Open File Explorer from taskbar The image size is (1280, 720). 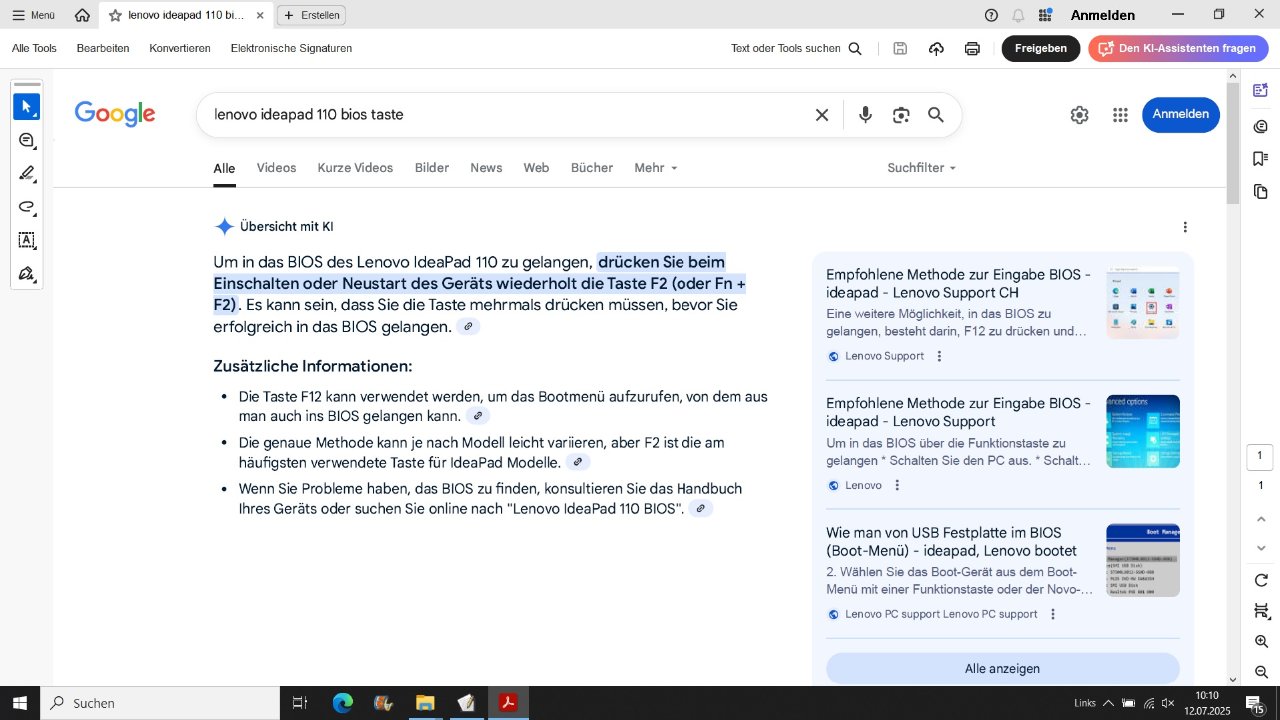tap(425, 703)
